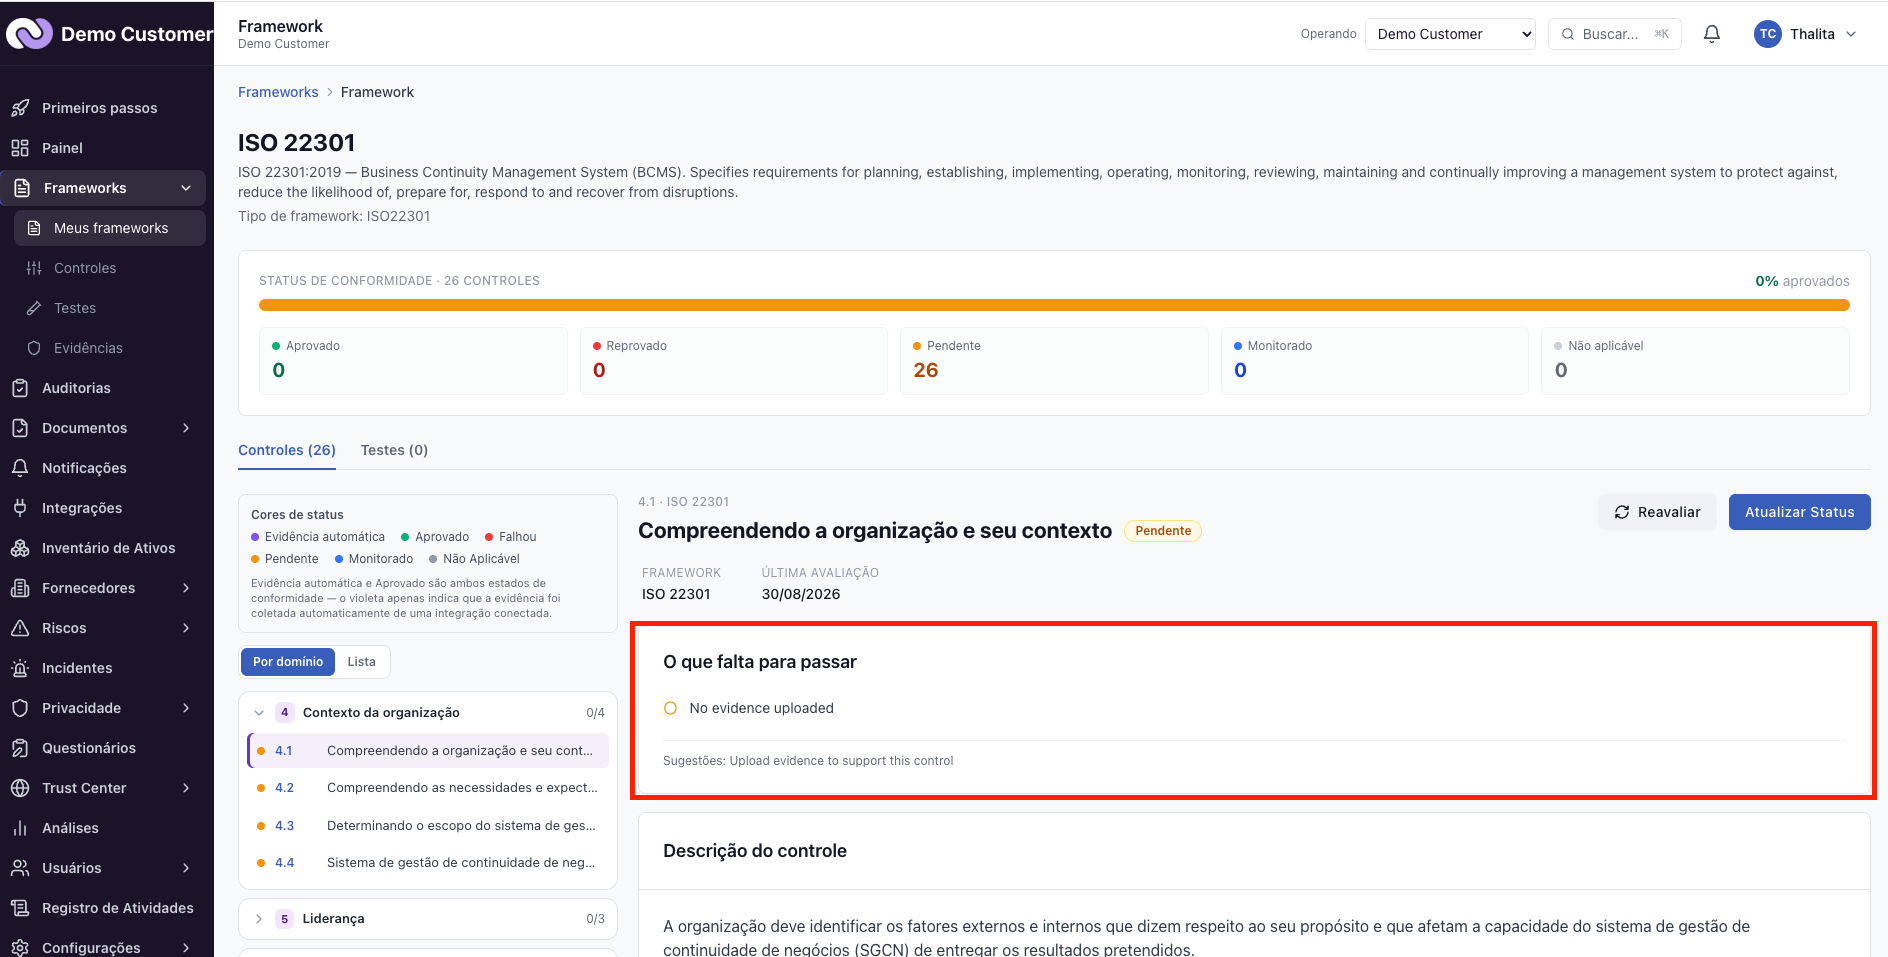Click the Configurações gear icon
Screen dimensions: 1888x957
coord(20,947)
